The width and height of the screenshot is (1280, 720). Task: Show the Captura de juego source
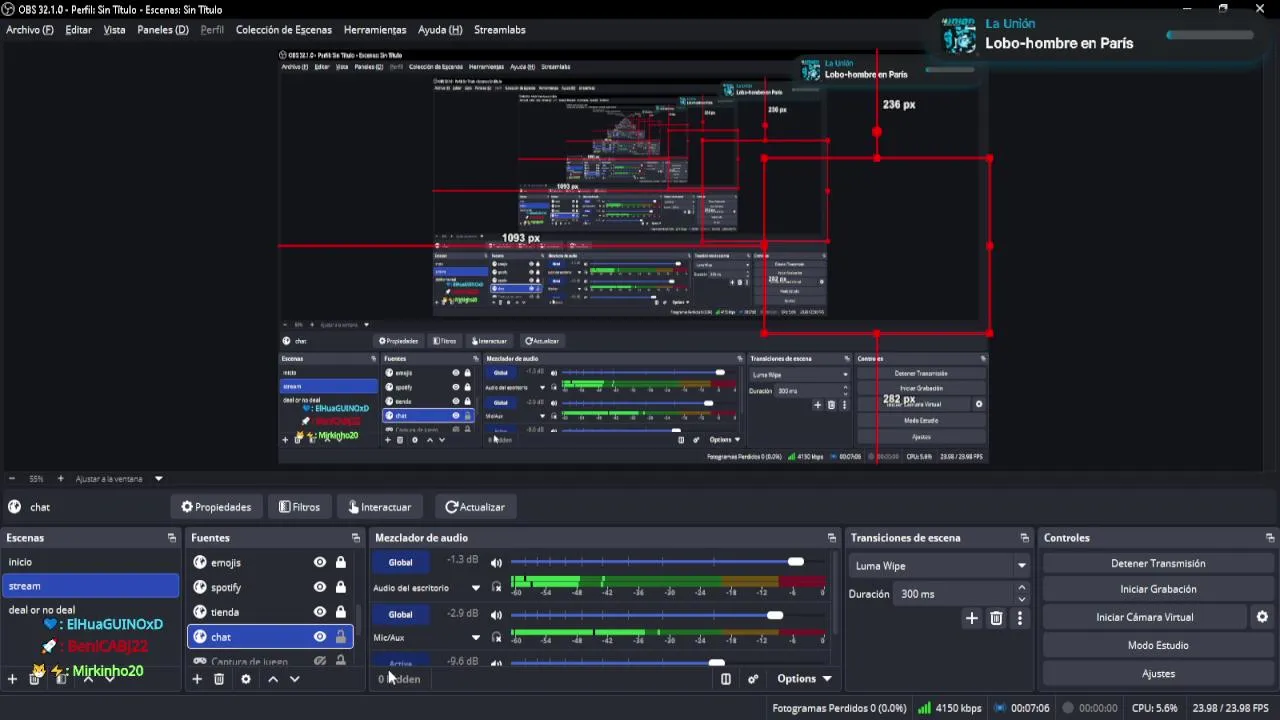(x=320, y=661)
